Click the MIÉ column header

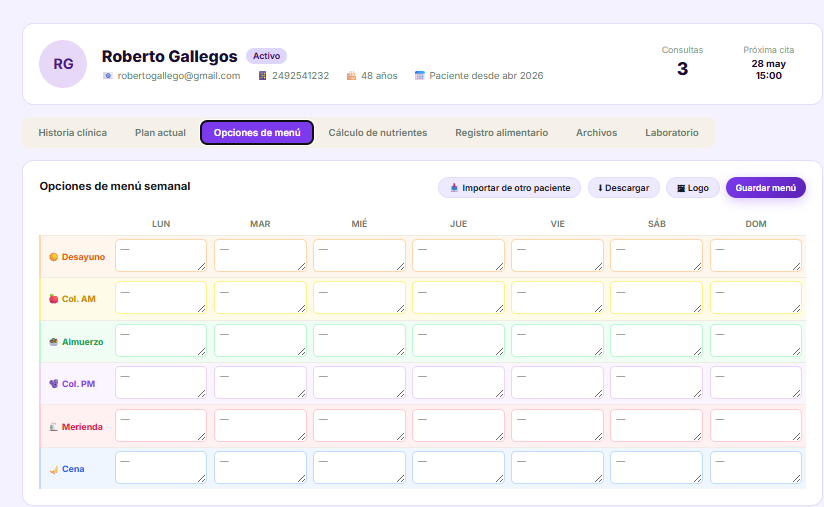pyautogui.click(x=359, y=224)
